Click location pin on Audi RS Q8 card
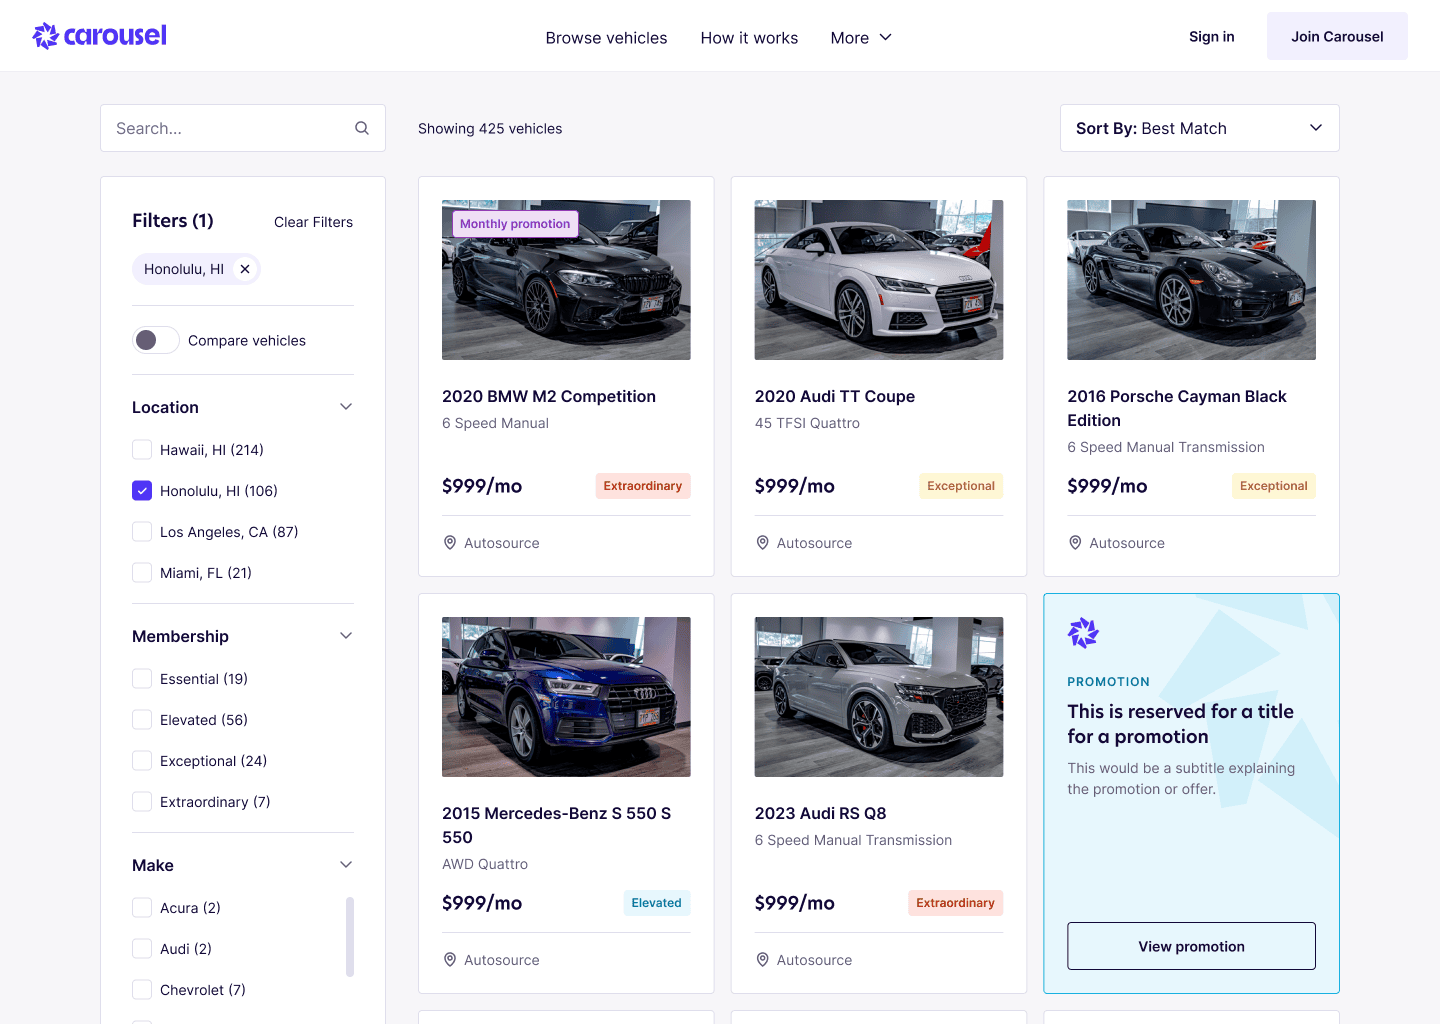Screen dimensions: 1440x1024 [763, 960]
